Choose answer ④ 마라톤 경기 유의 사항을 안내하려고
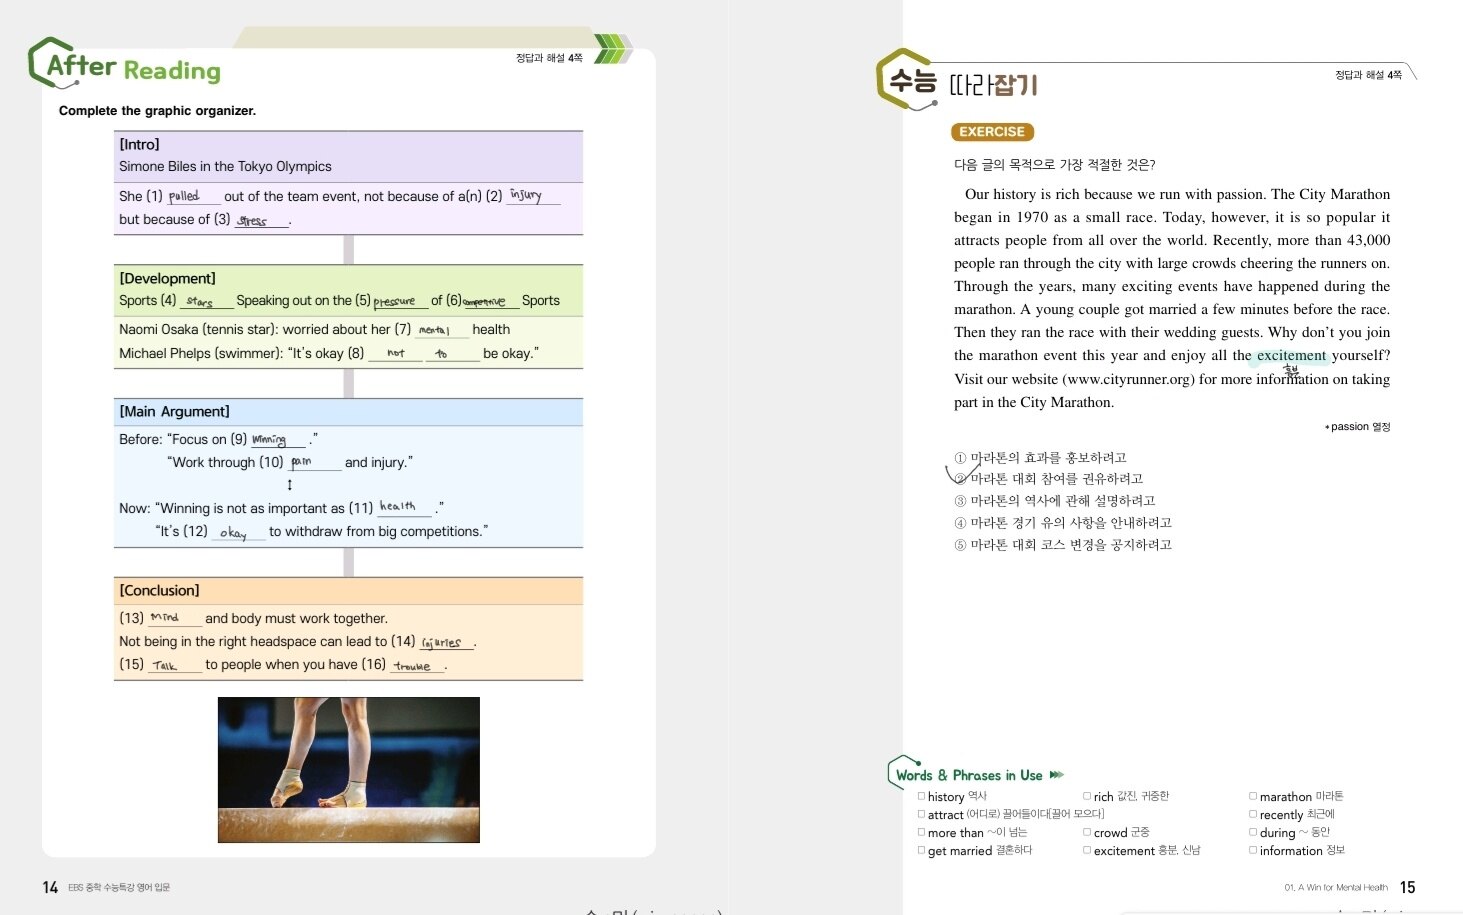The image size is (1463, 915). [1062, 523]
